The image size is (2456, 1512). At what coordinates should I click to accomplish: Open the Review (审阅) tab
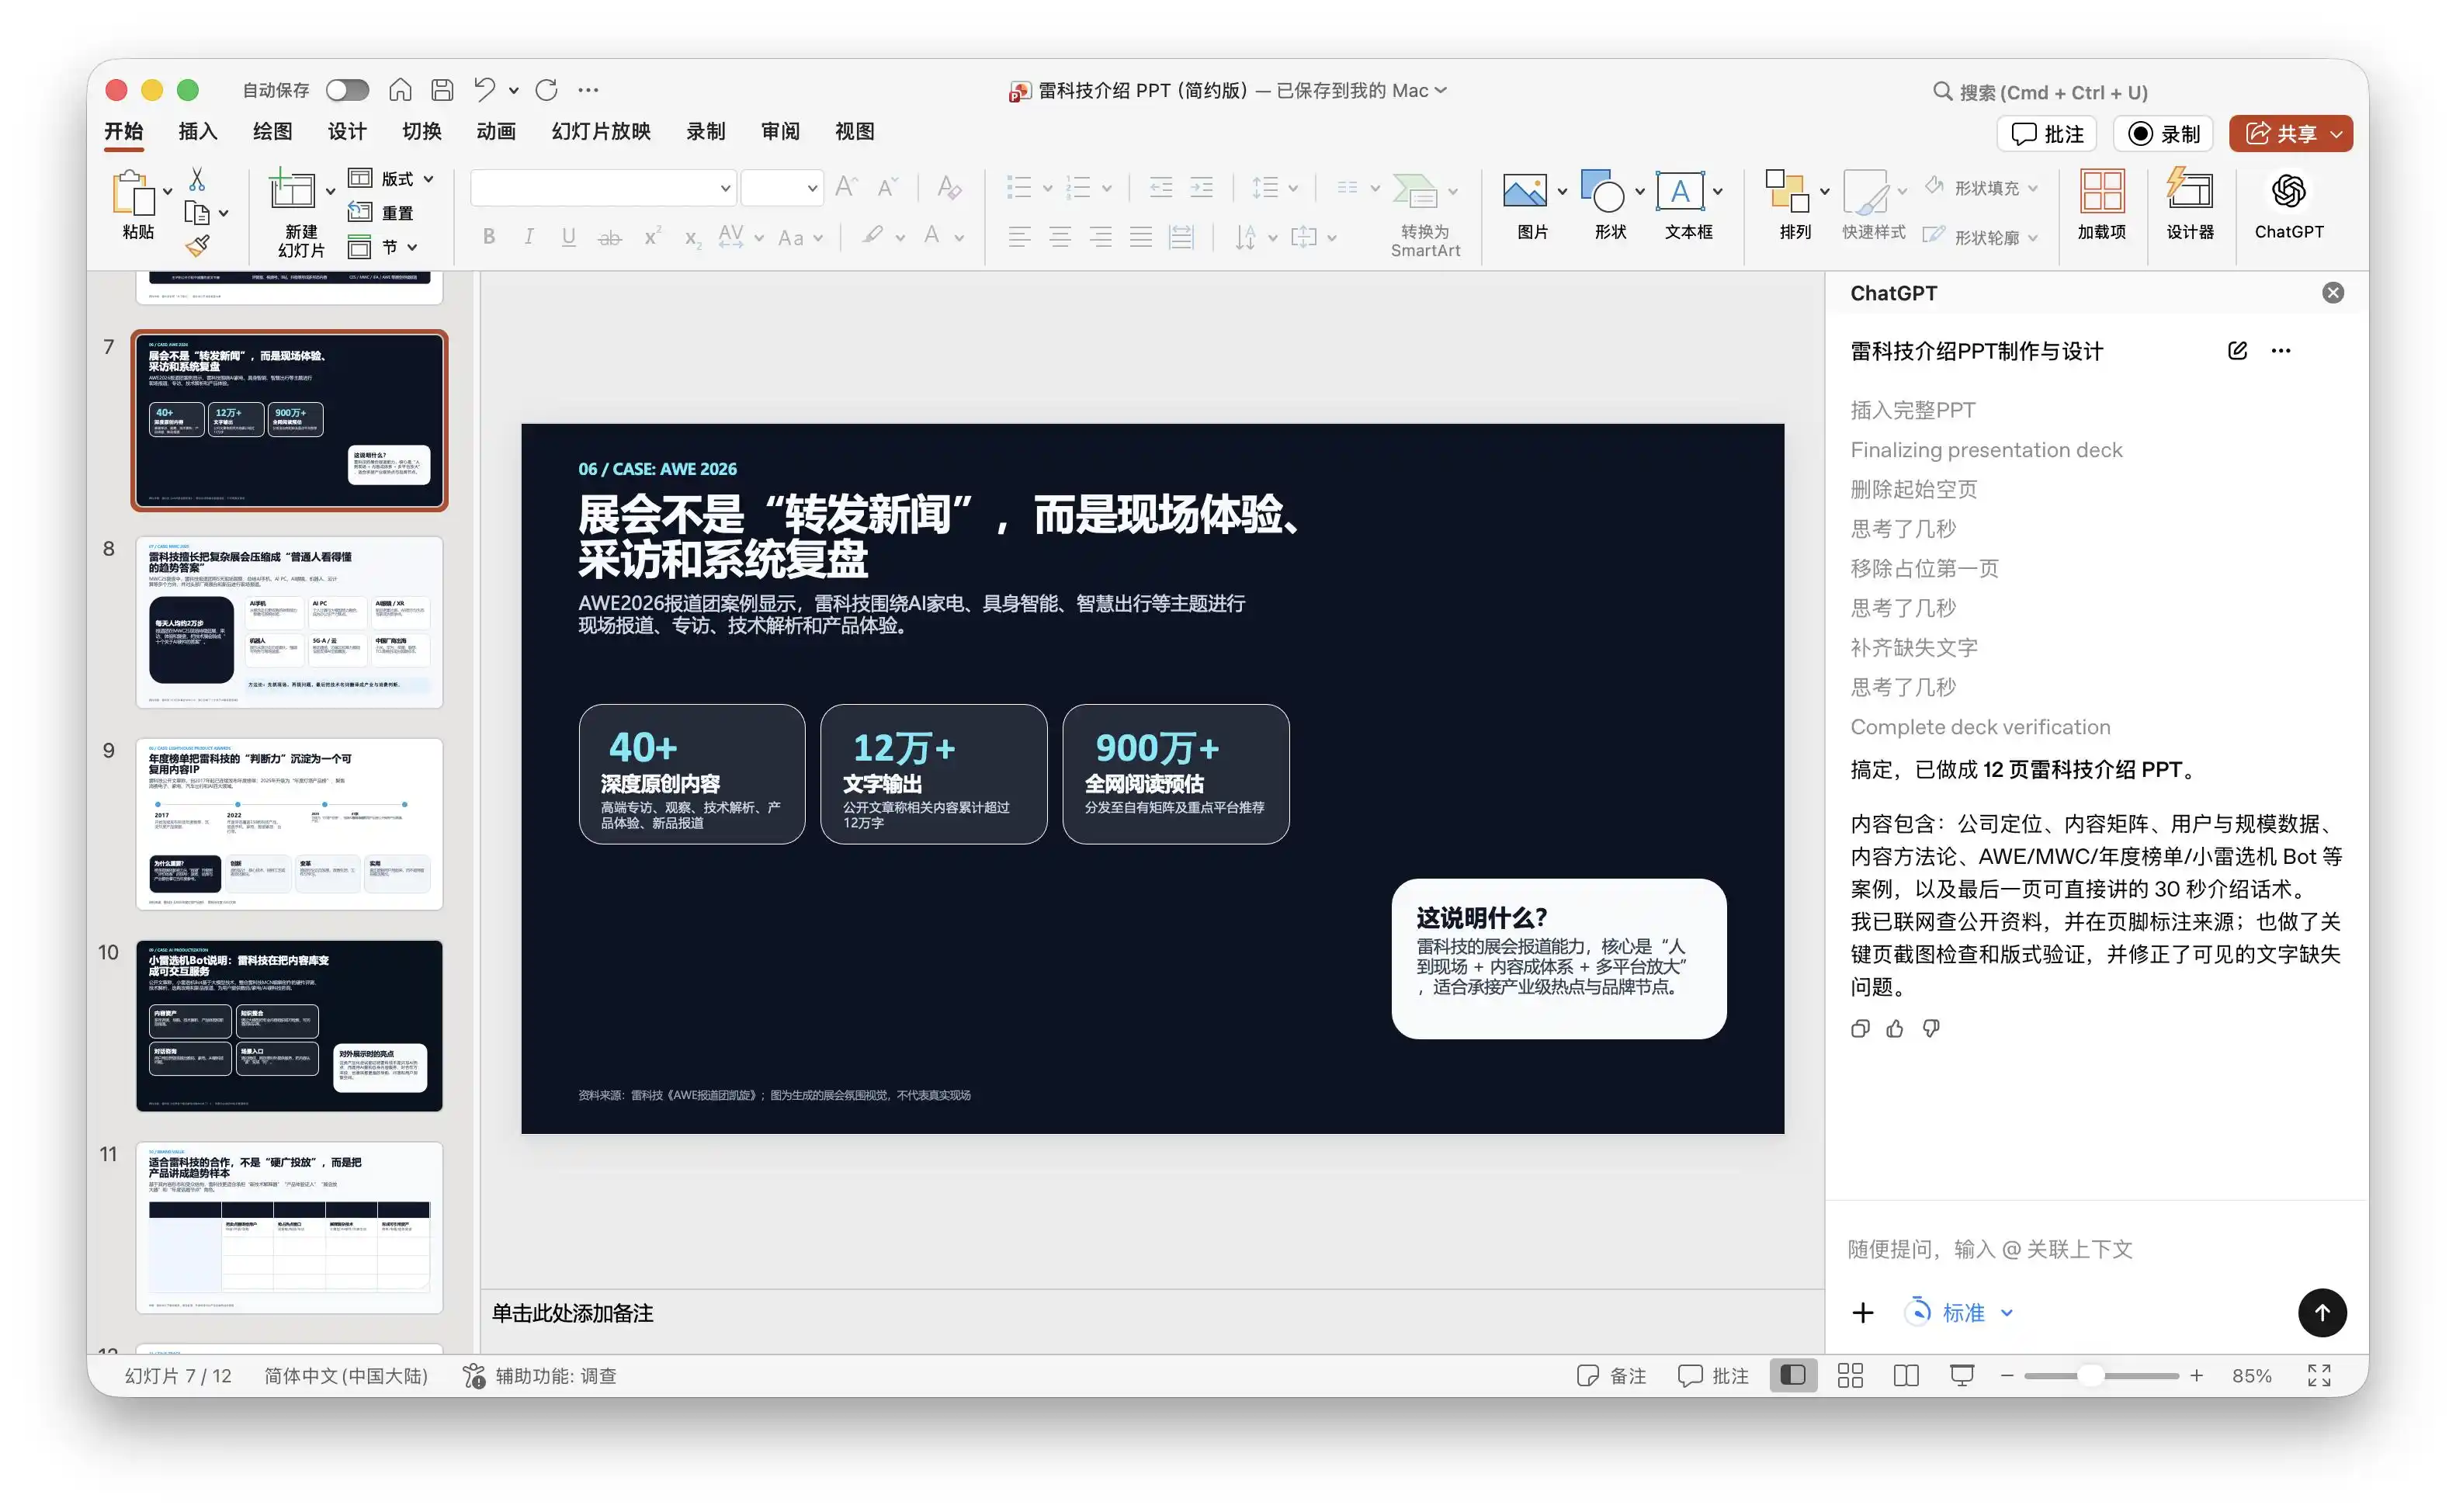(x=780, y=132)
